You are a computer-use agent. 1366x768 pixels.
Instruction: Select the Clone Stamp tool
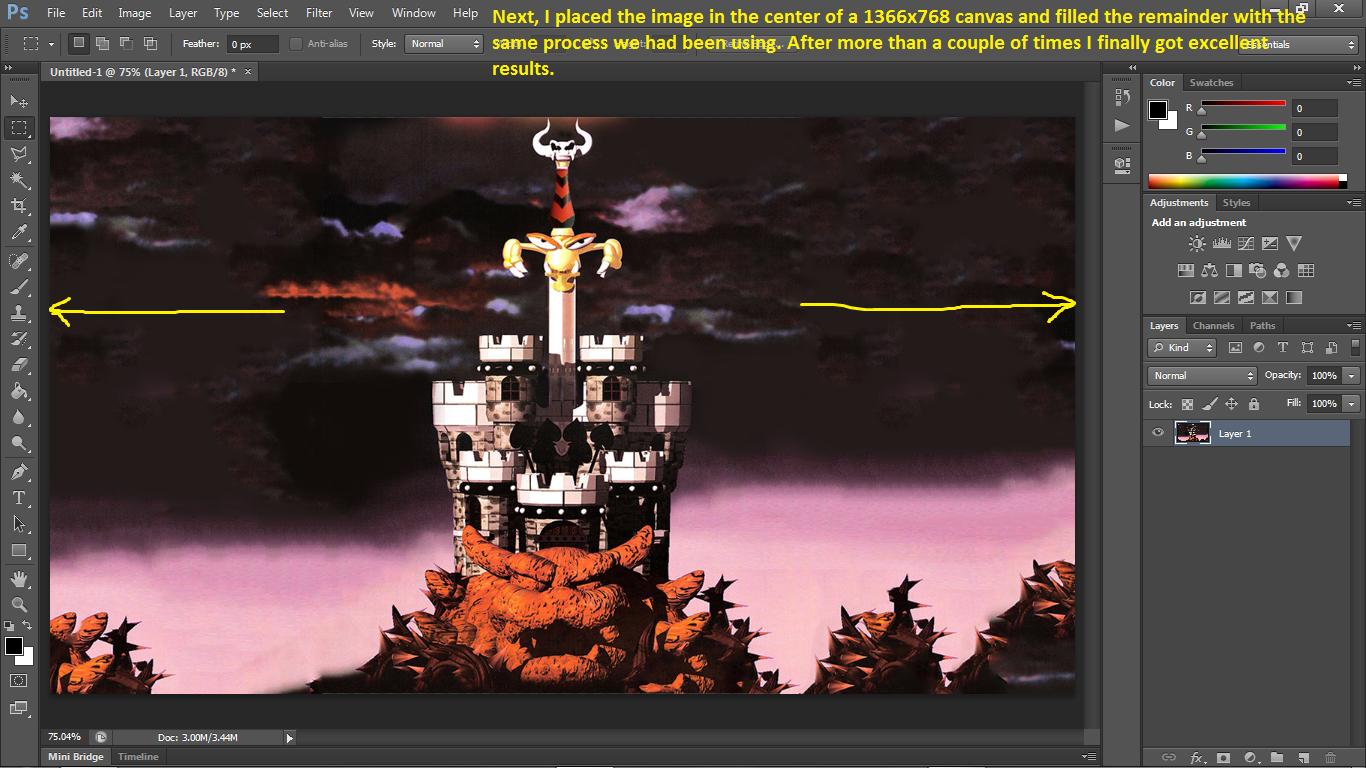pos(19,313)
